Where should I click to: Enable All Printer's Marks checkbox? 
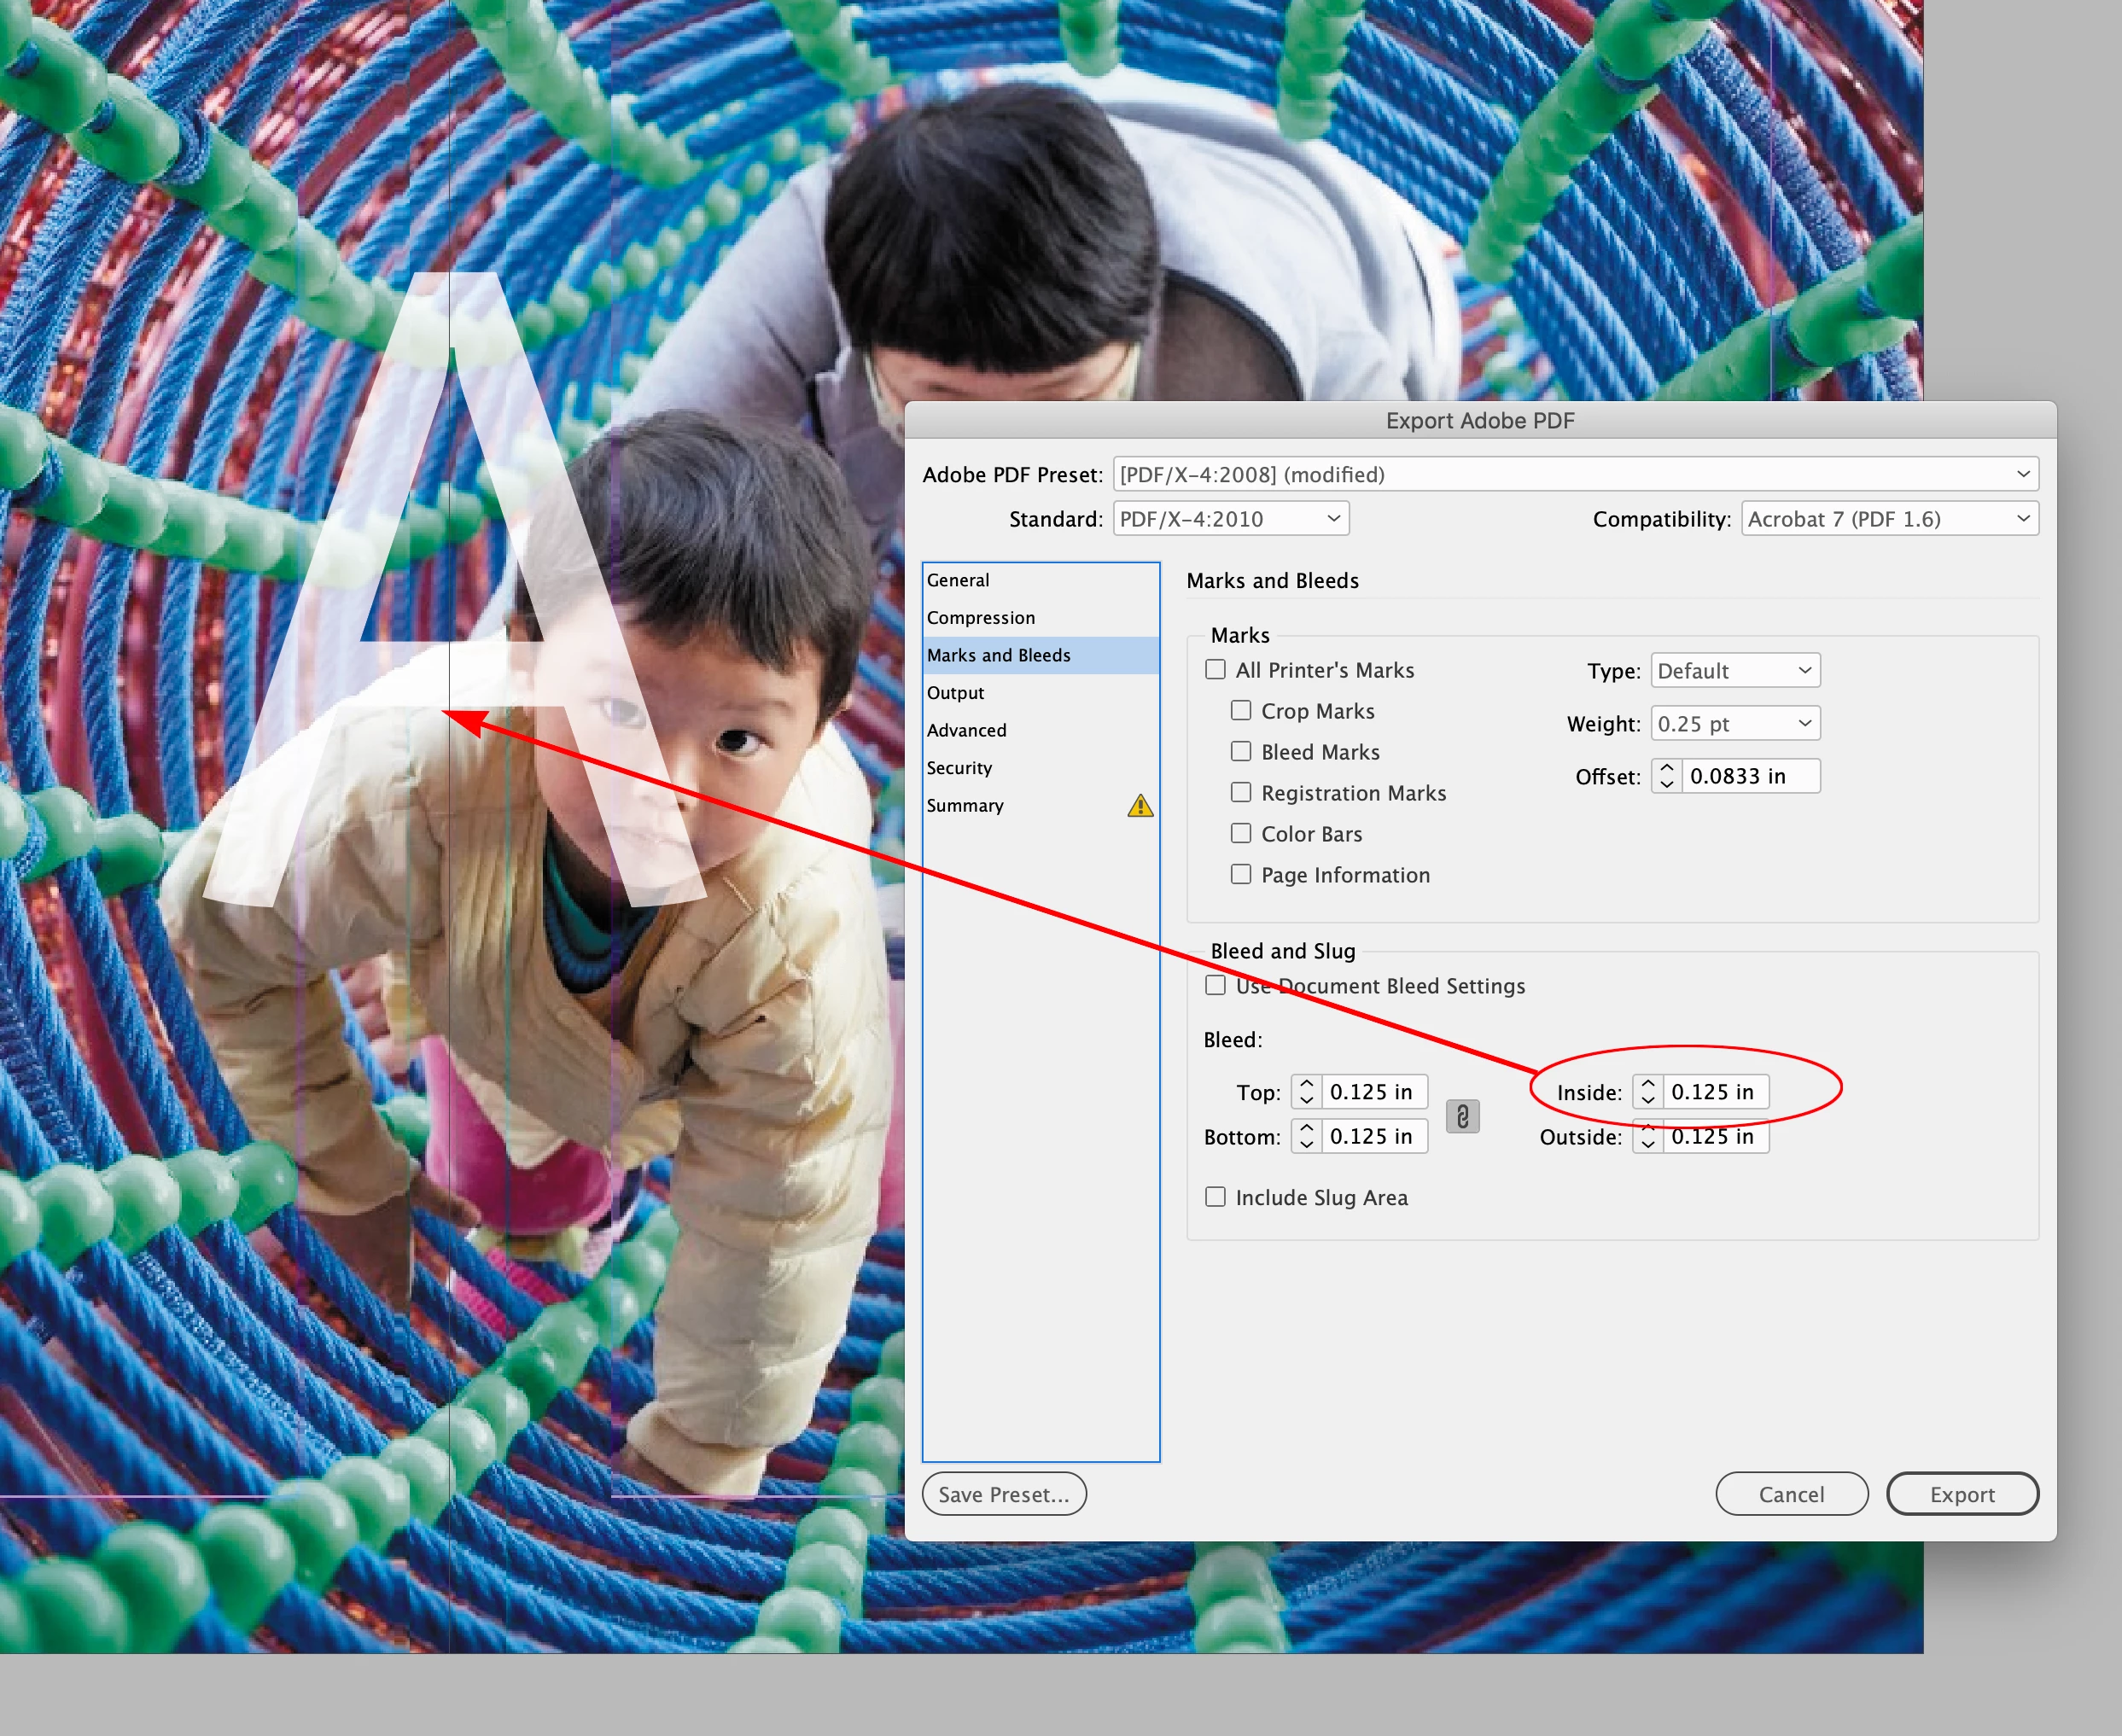point(1215,670)
